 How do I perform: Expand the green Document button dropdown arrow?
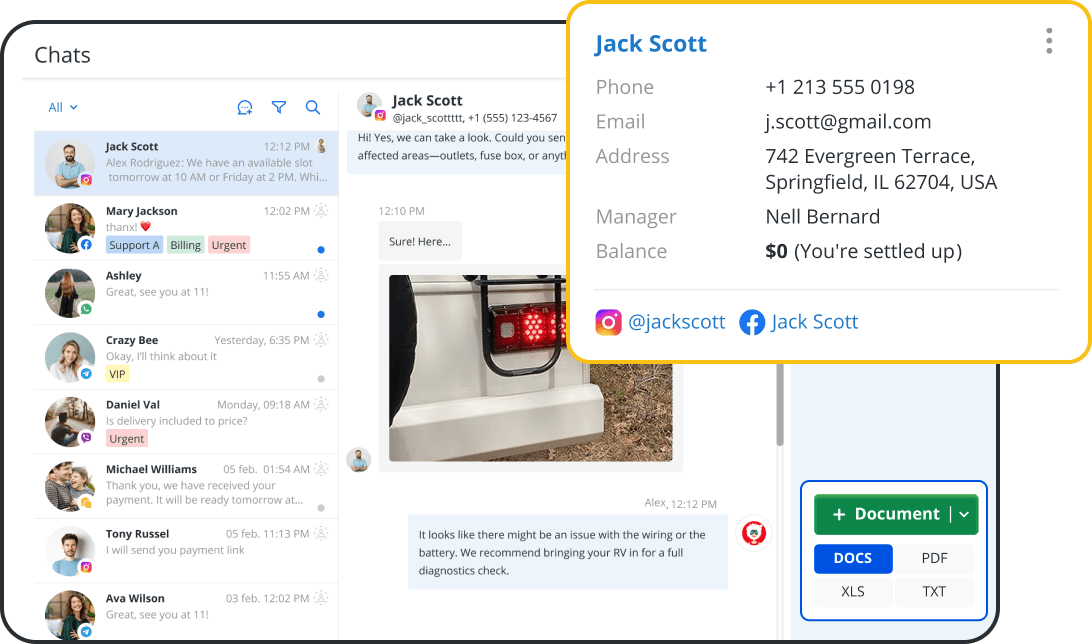(962, 514)
